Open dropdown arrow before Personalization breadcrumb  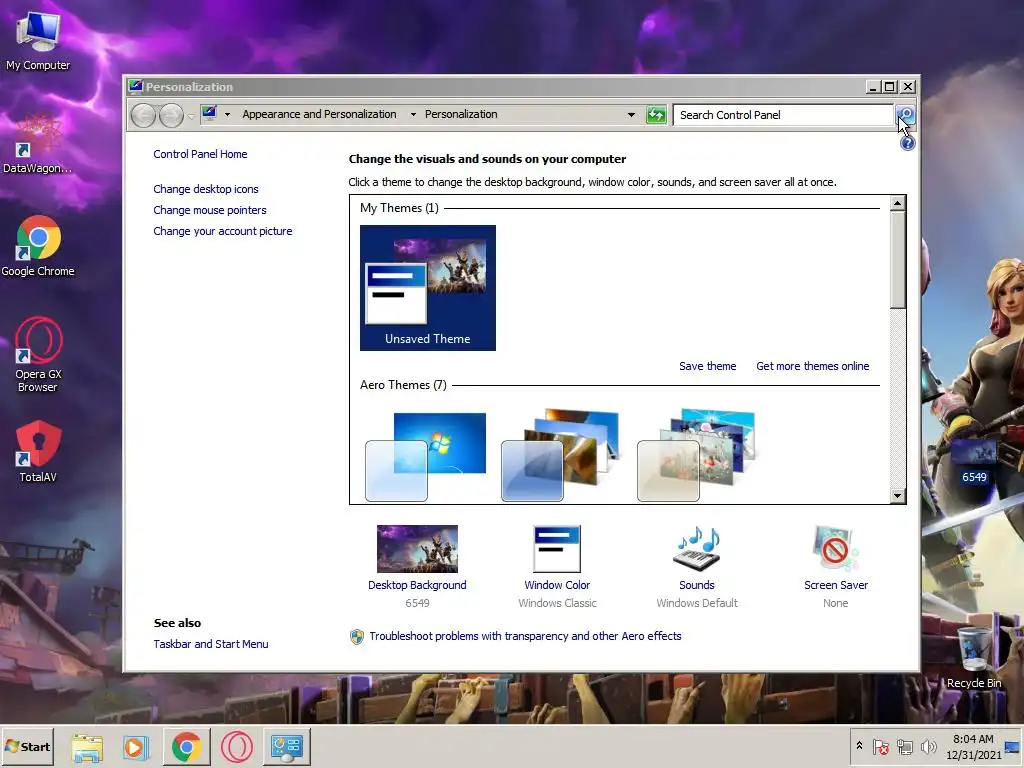pos(413,114)
